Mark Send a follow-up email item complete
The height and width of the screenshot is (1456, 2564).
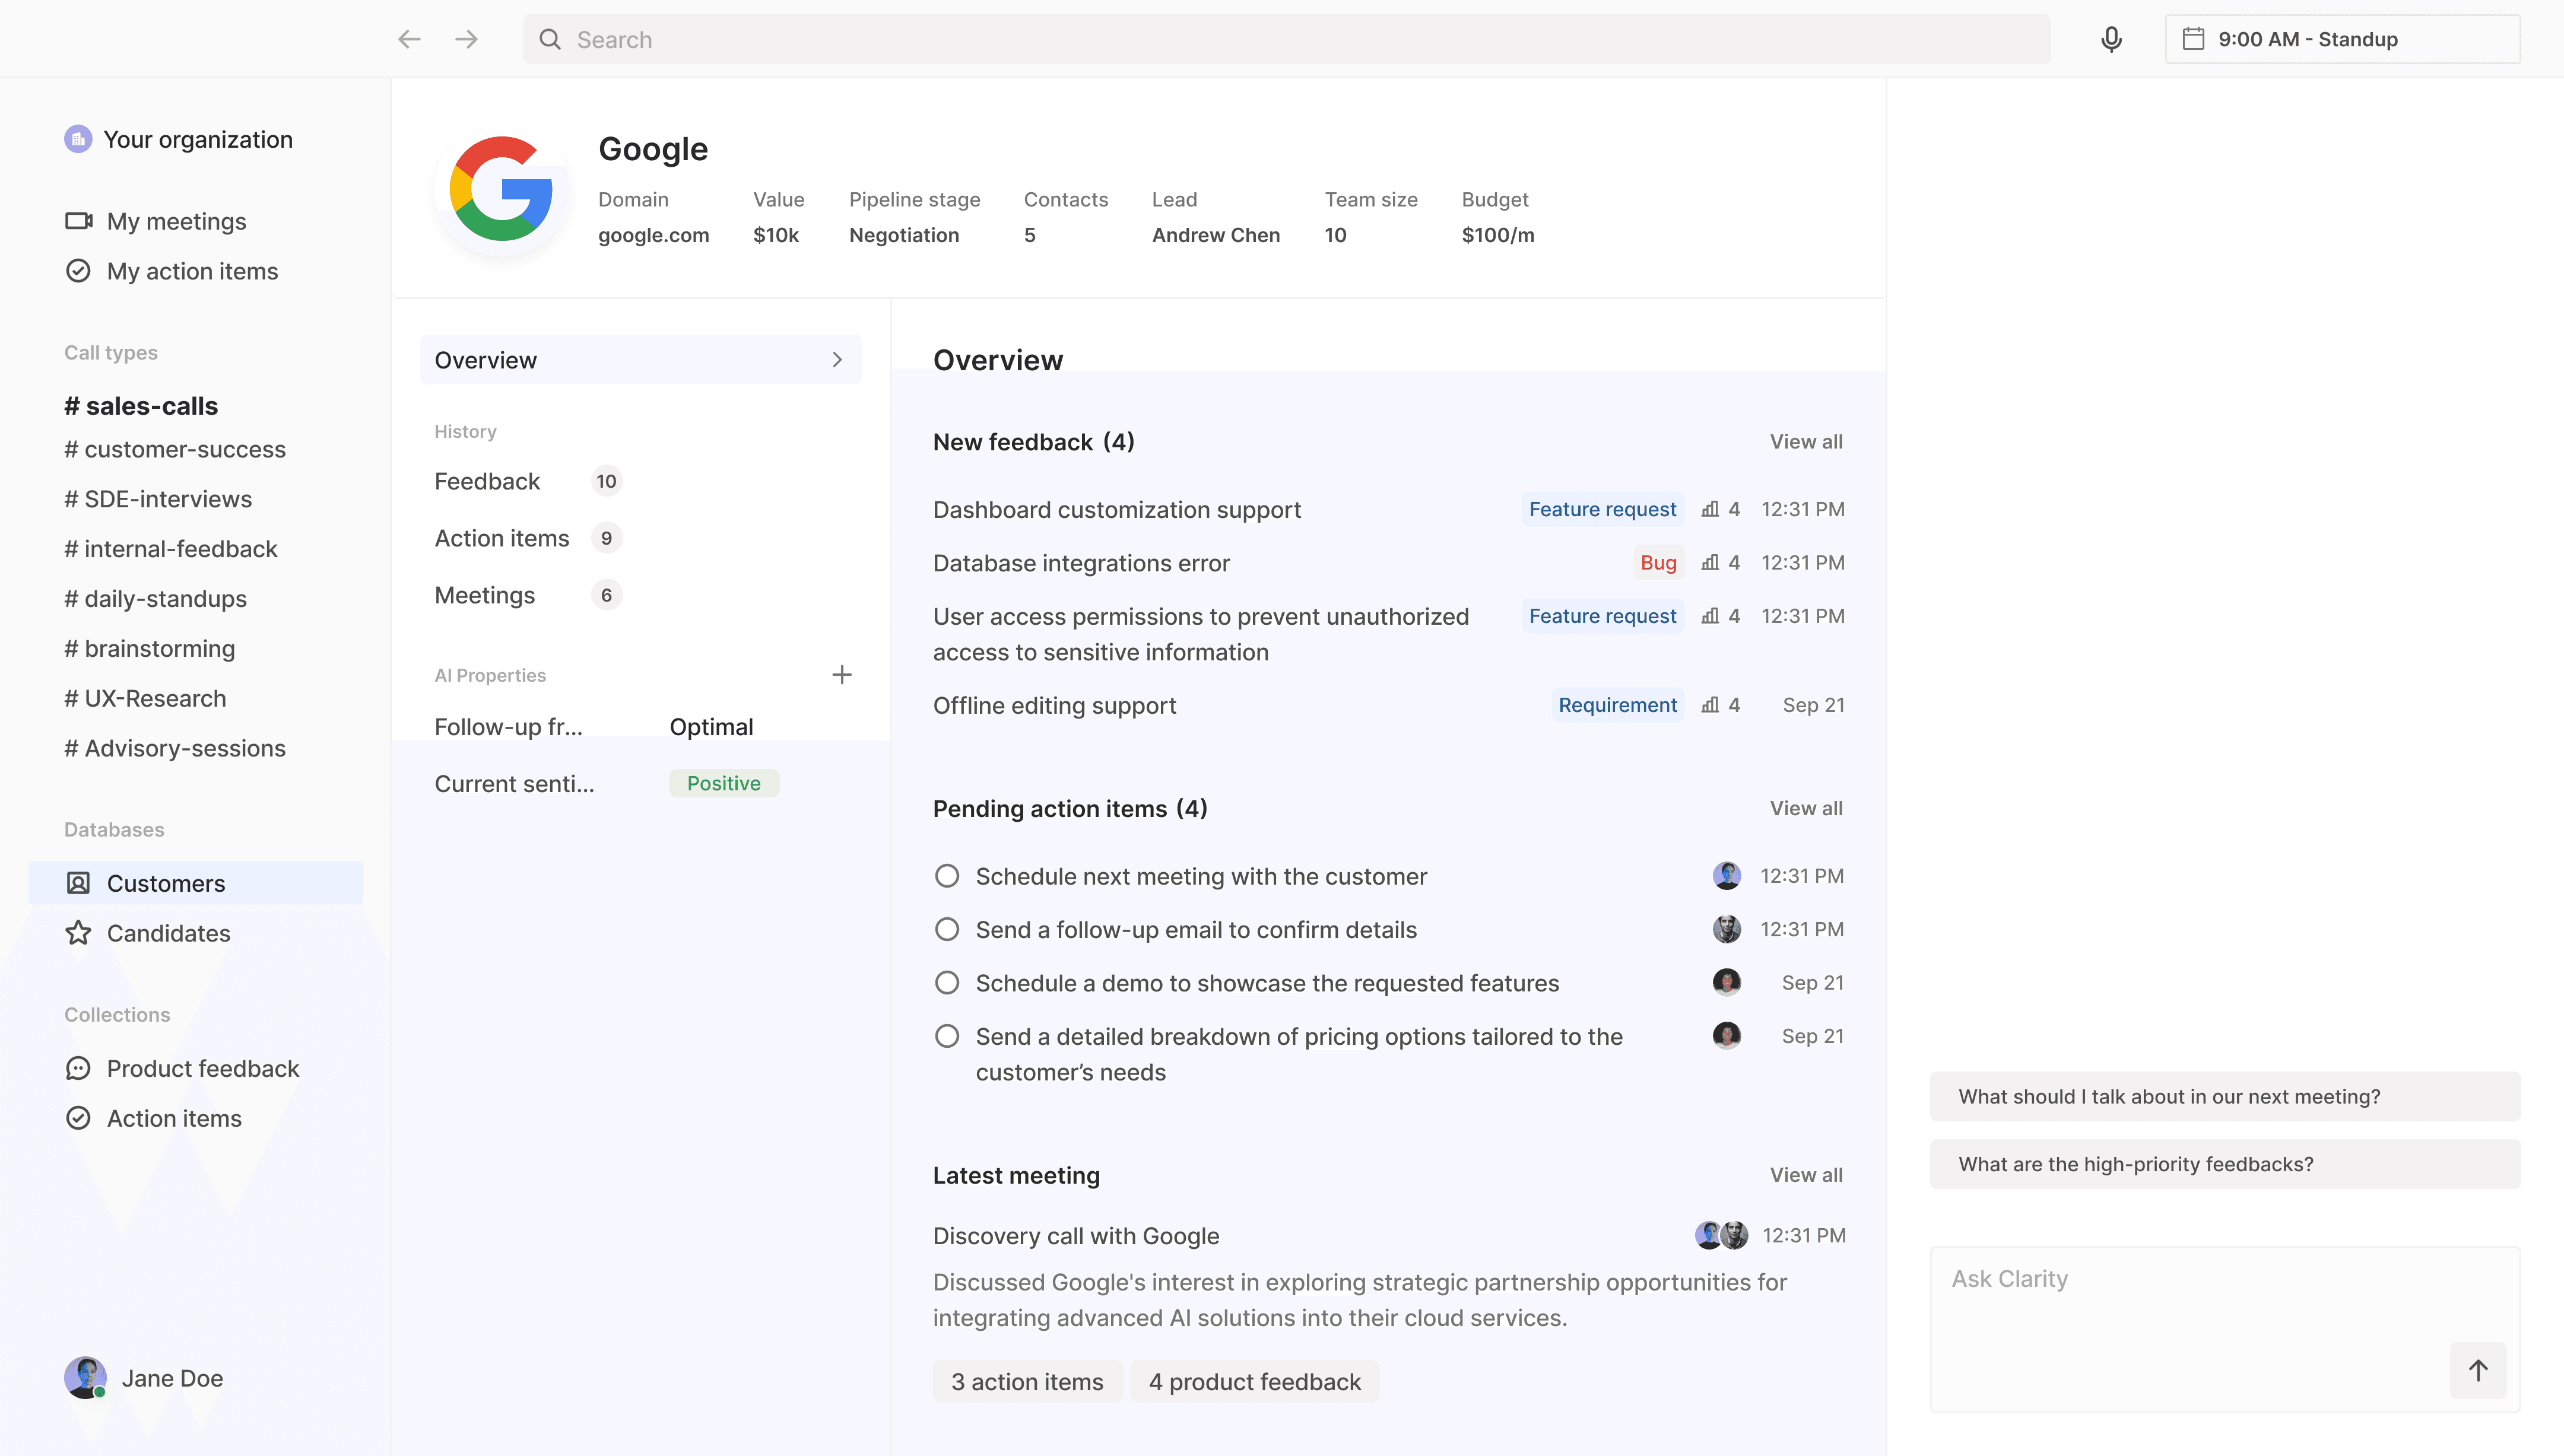pos(946,929)
